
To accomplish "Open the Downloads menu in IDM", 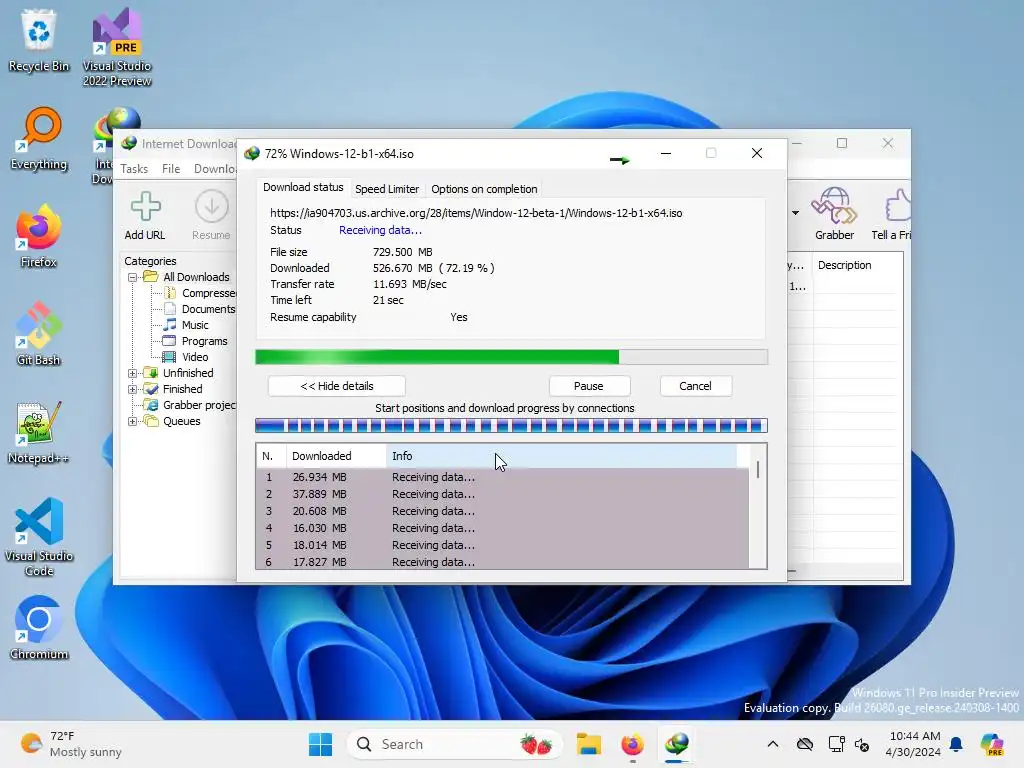I will tap(216, 168).
